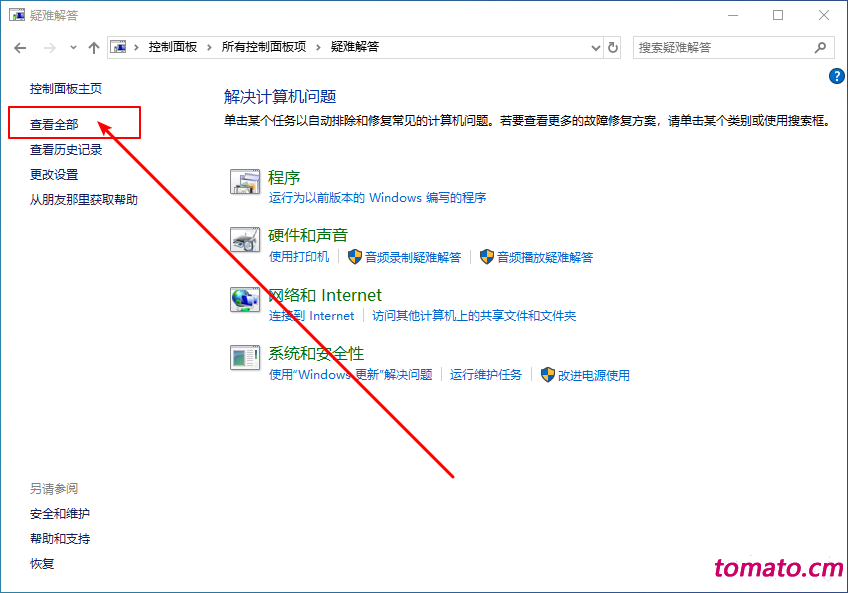This screenshot has width=848, height=593.
Task: Focus the 搜索疑难解答 search box
Action: point(734,48)
